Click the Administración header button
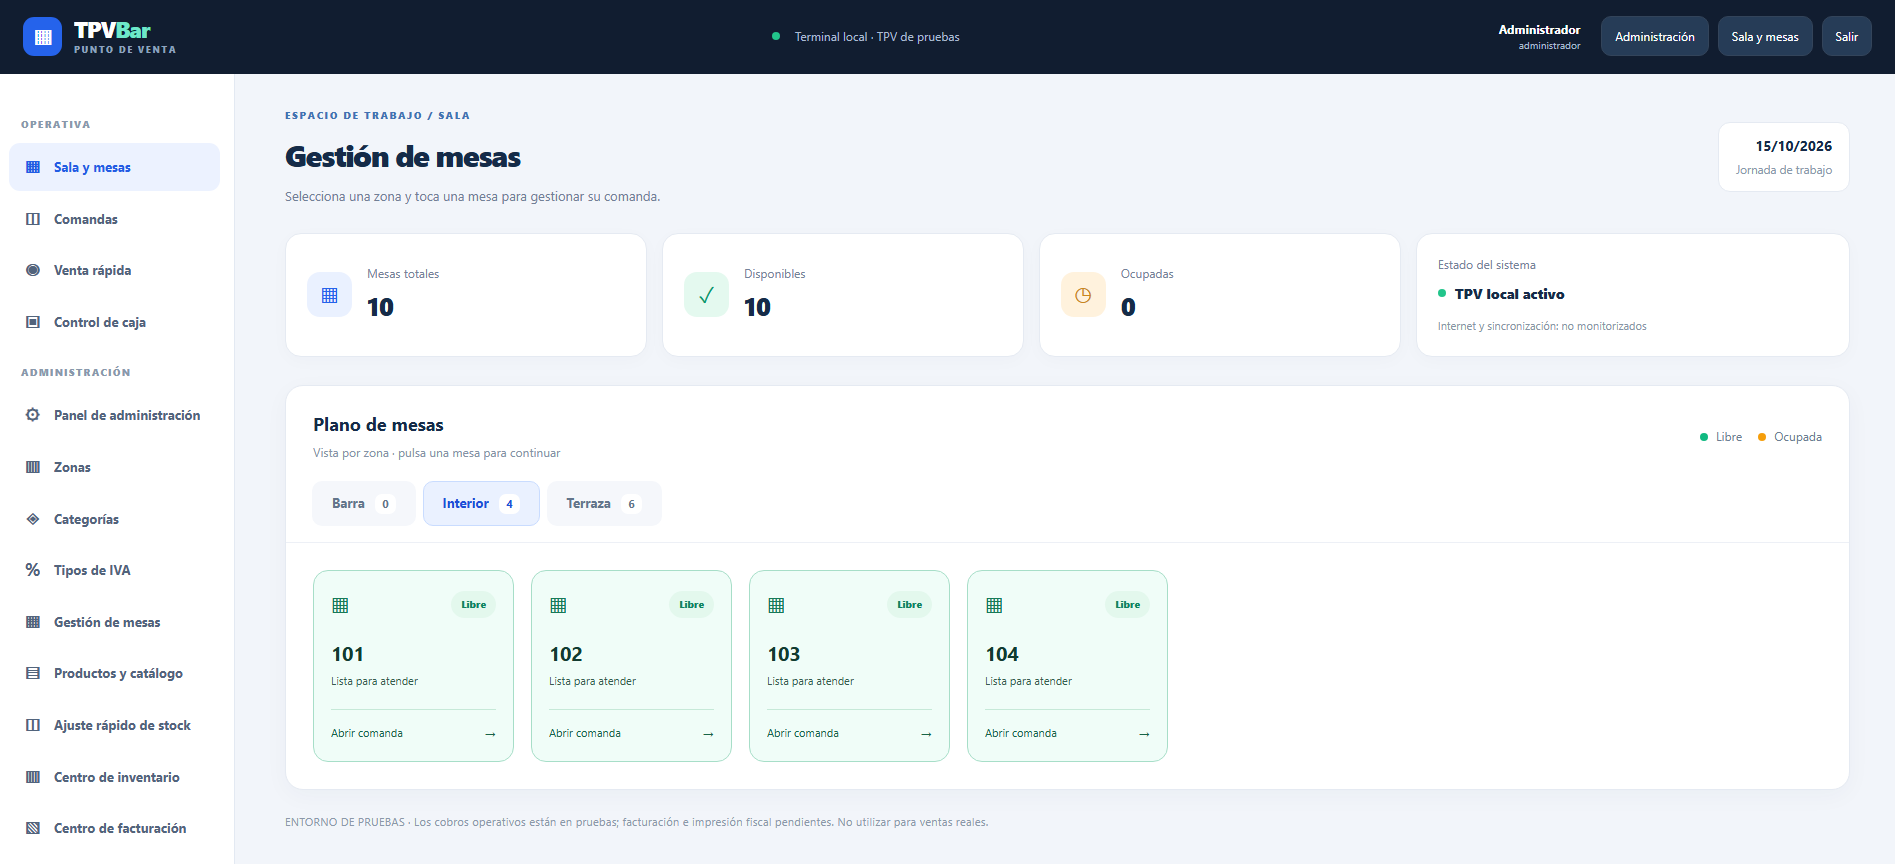This screenshot has height=864, width=1895. pyautogui.click(x=1654, y=37)
